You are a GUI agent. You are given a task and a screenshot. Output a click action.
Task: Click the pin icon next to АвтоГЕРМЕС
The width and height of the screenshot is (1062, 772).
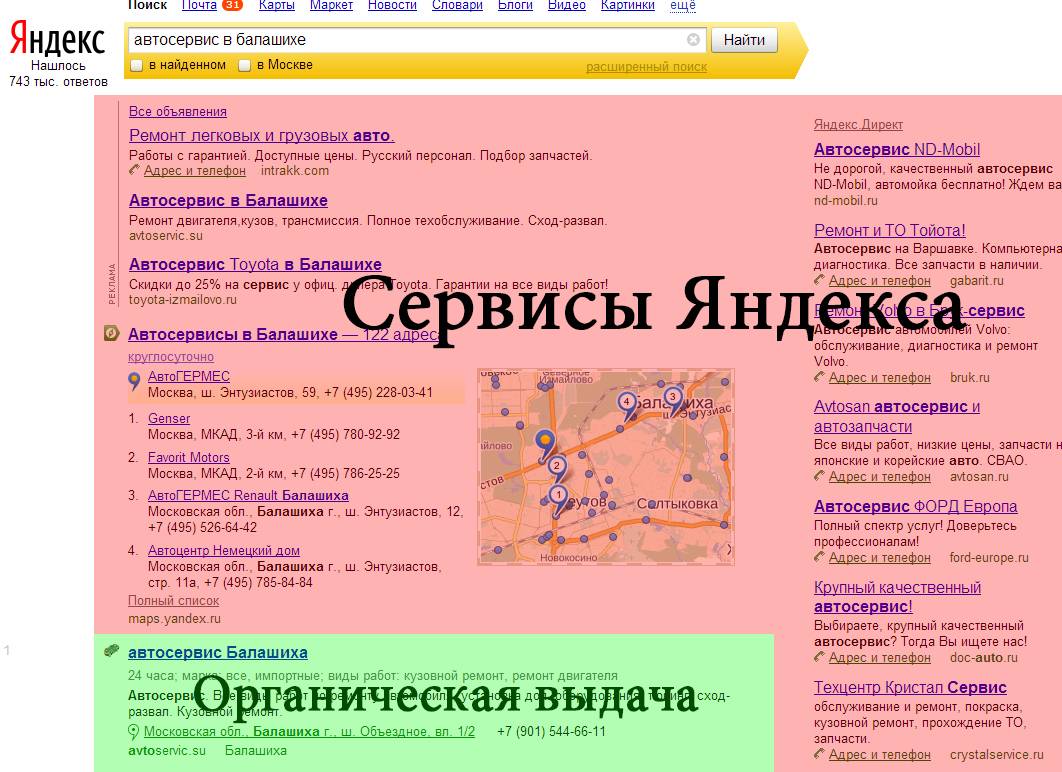coord(134,381)
